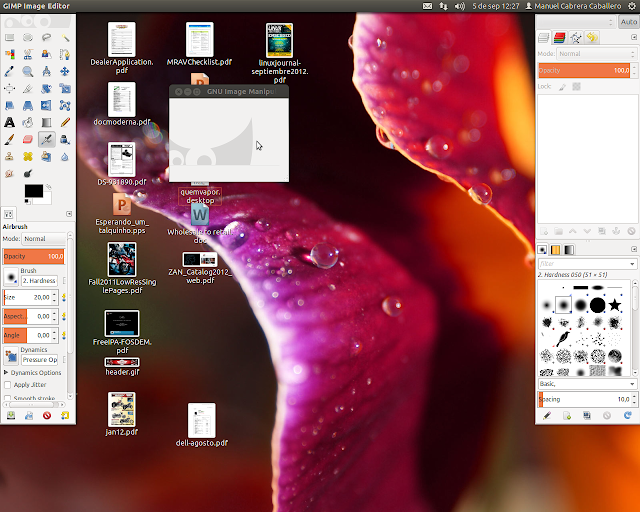Screen dimensions: 640x512
Task: Toggle the lock alpha channel checkerboard icon
Action: pos(576,87)
